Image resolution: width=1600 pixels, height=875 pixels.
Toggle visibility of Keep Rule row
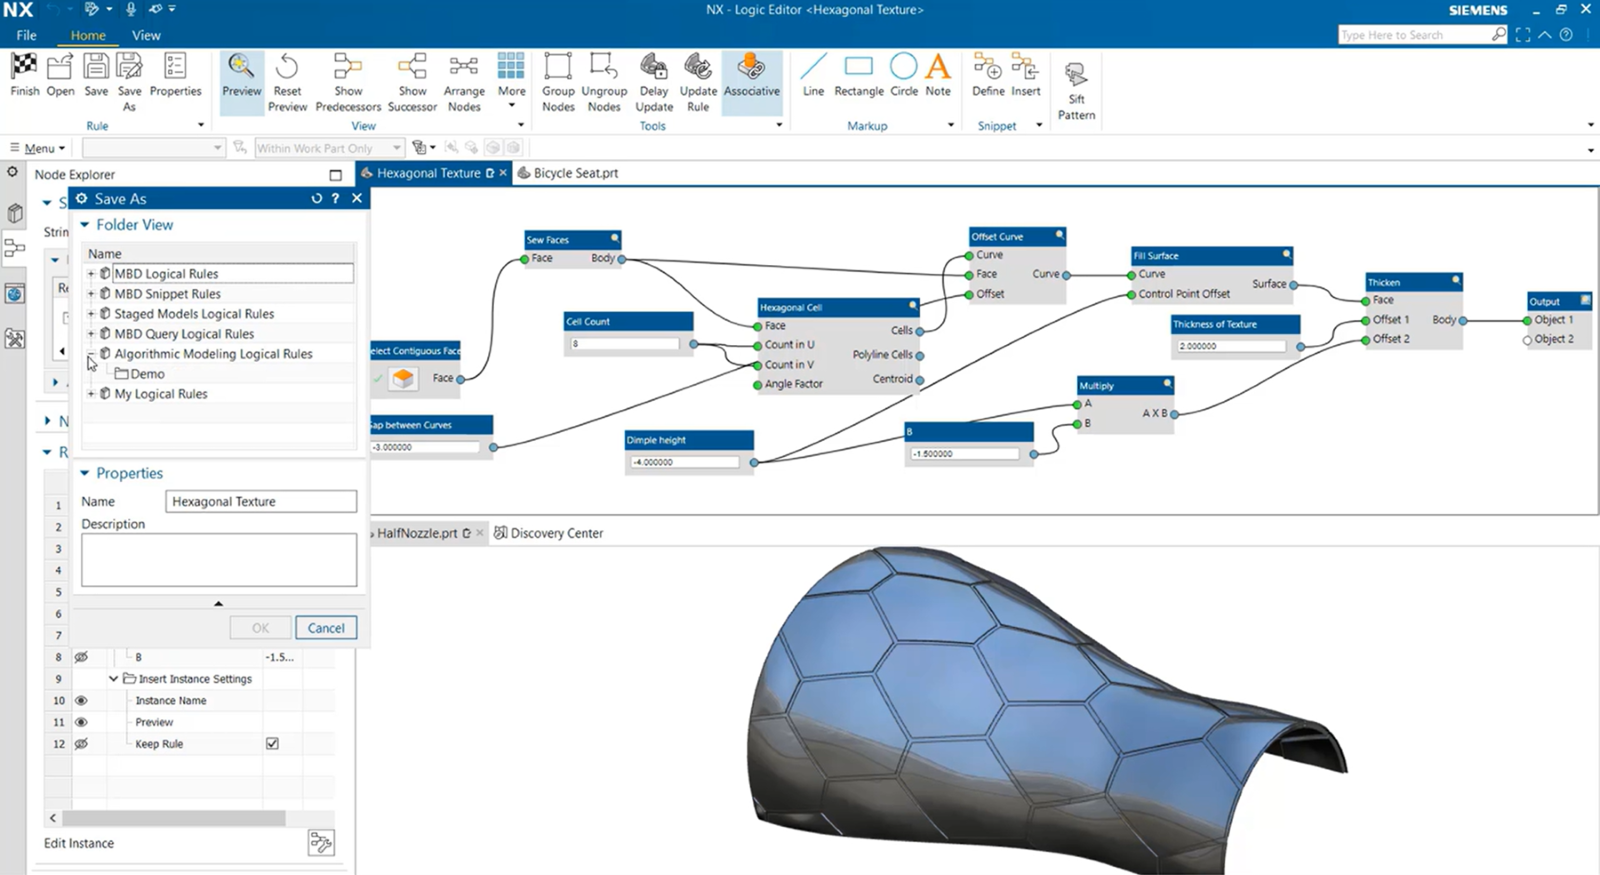tap(81, 743)
